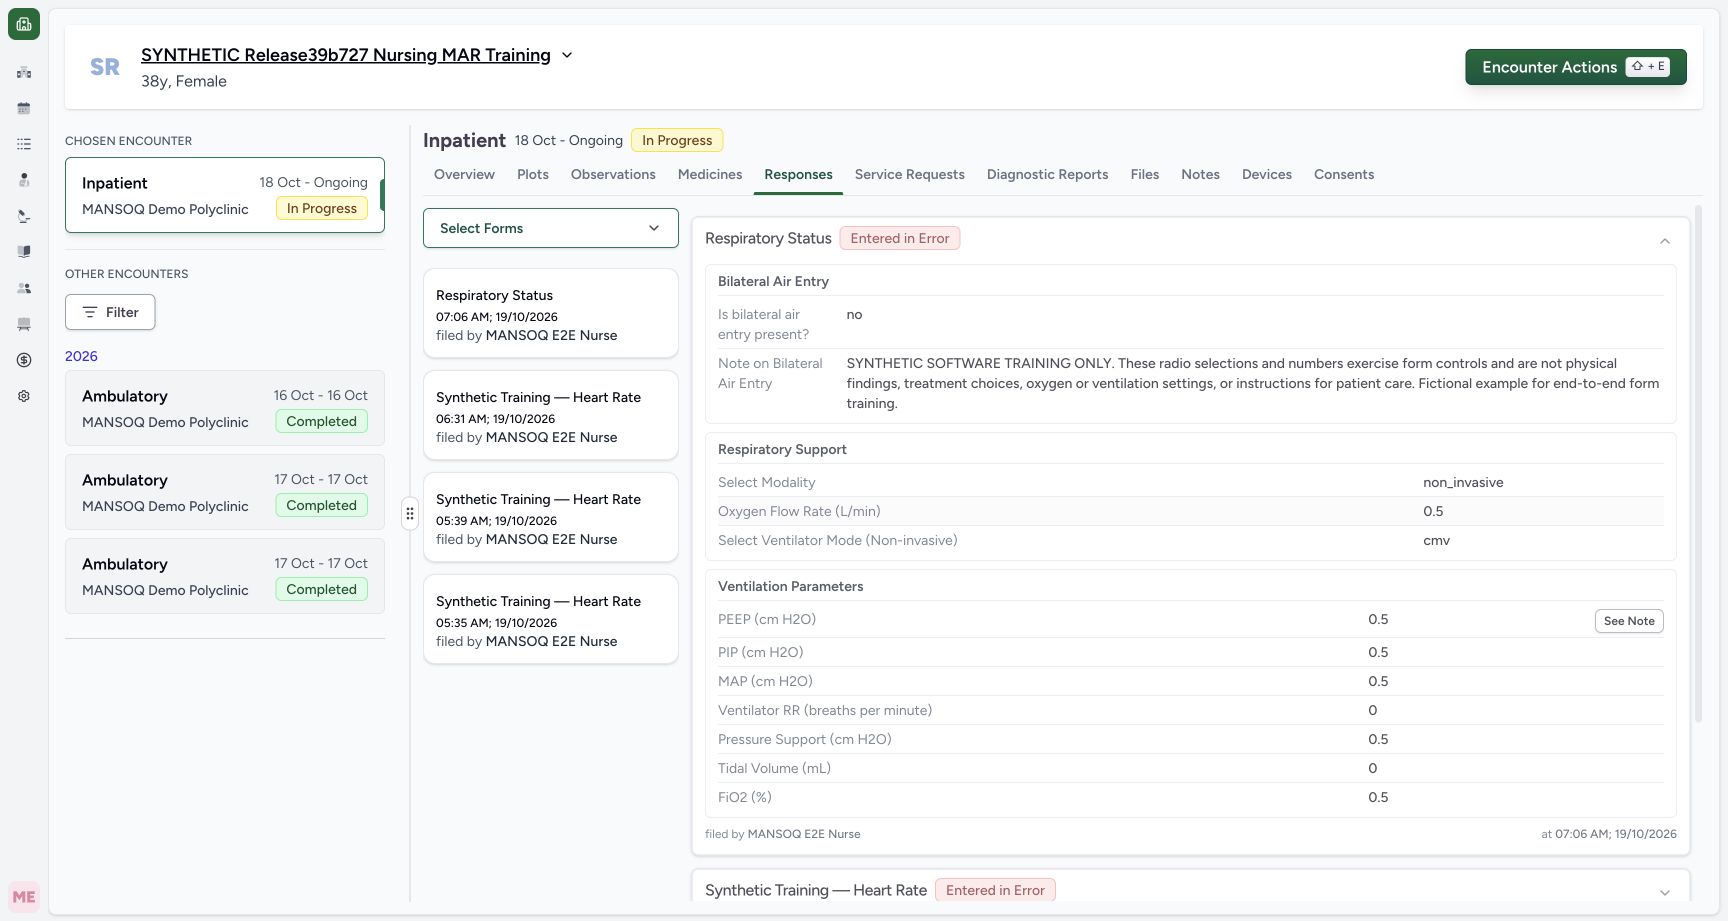Open the patient person sidebar icon
Image resolution: width=1728 pixels, height=921 pixels.
pyautogui.click(x=24, y=180)
